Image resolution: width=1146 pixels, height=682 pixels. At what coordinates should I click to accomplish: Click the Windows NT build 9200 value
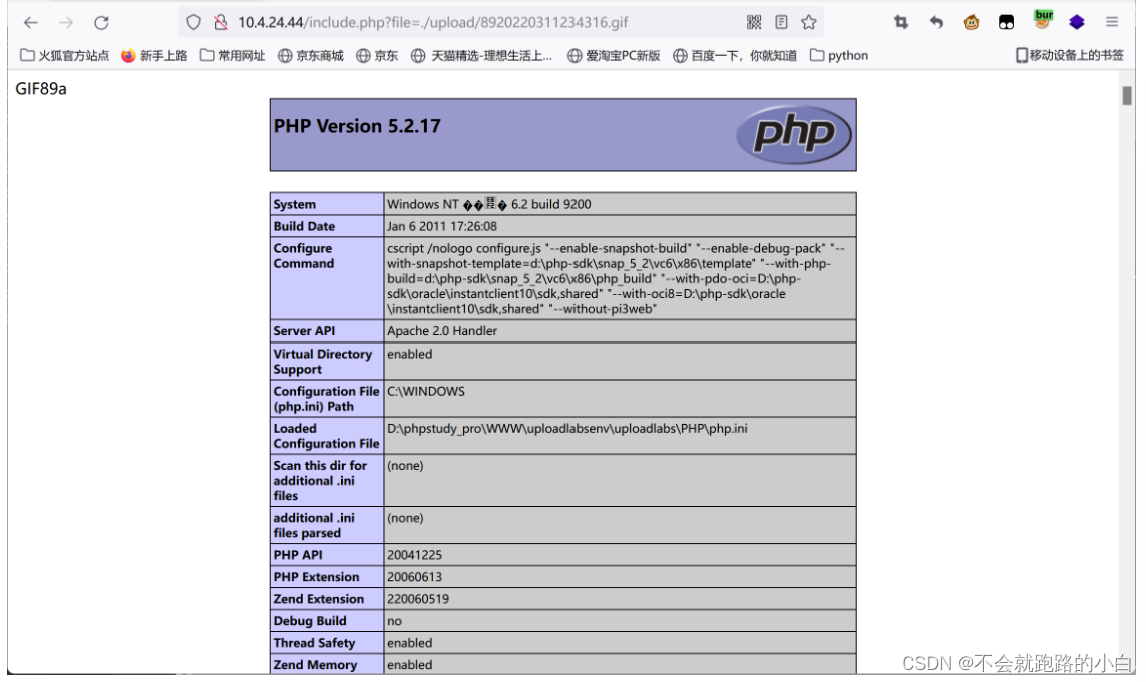[x=489, y=205]
